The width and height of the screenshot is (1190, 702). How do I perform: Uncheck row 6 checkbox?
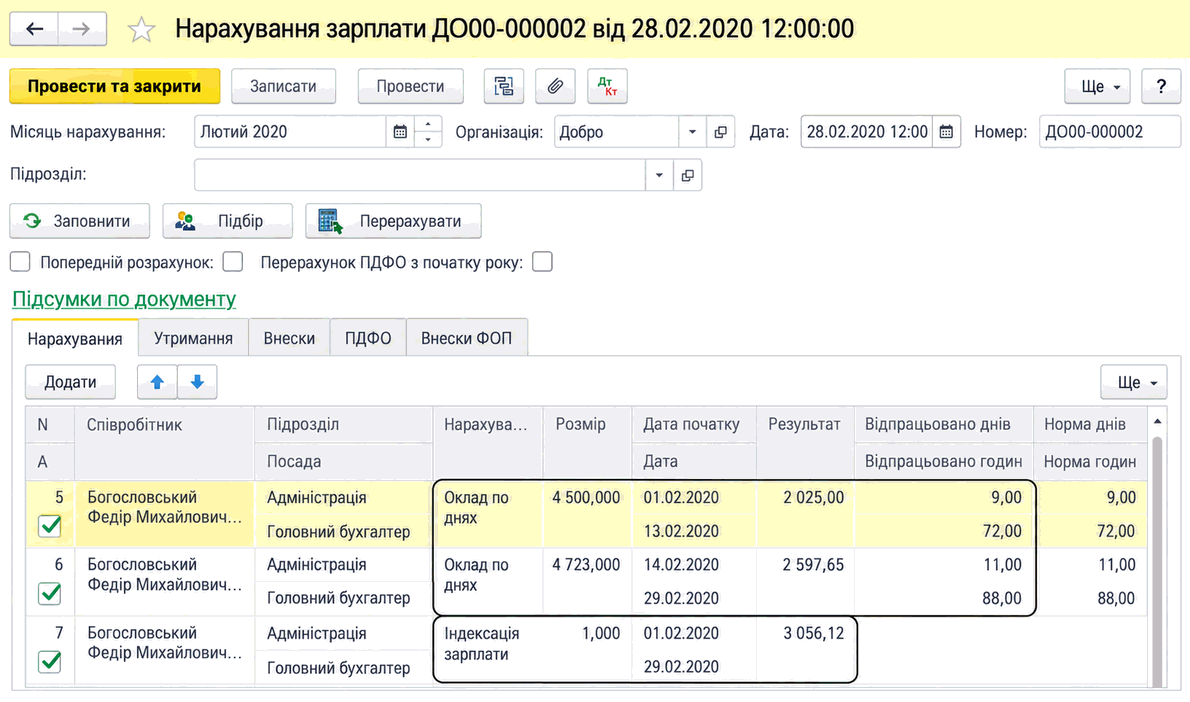(x=50, y=593)
